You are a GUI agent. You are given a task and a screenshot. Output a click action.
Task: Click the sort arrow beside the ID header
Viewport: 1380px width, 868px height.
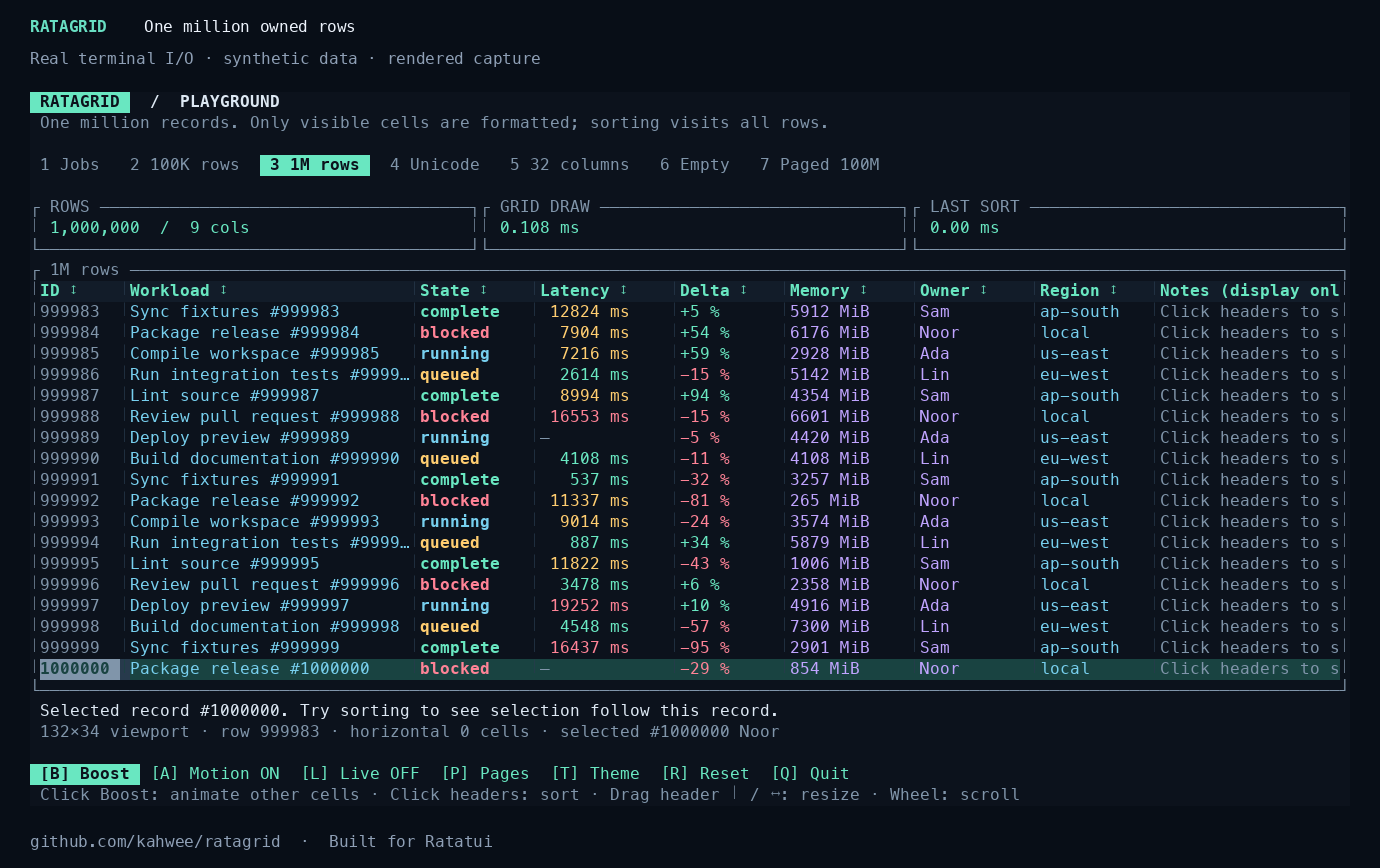click(x=74, y=290)
